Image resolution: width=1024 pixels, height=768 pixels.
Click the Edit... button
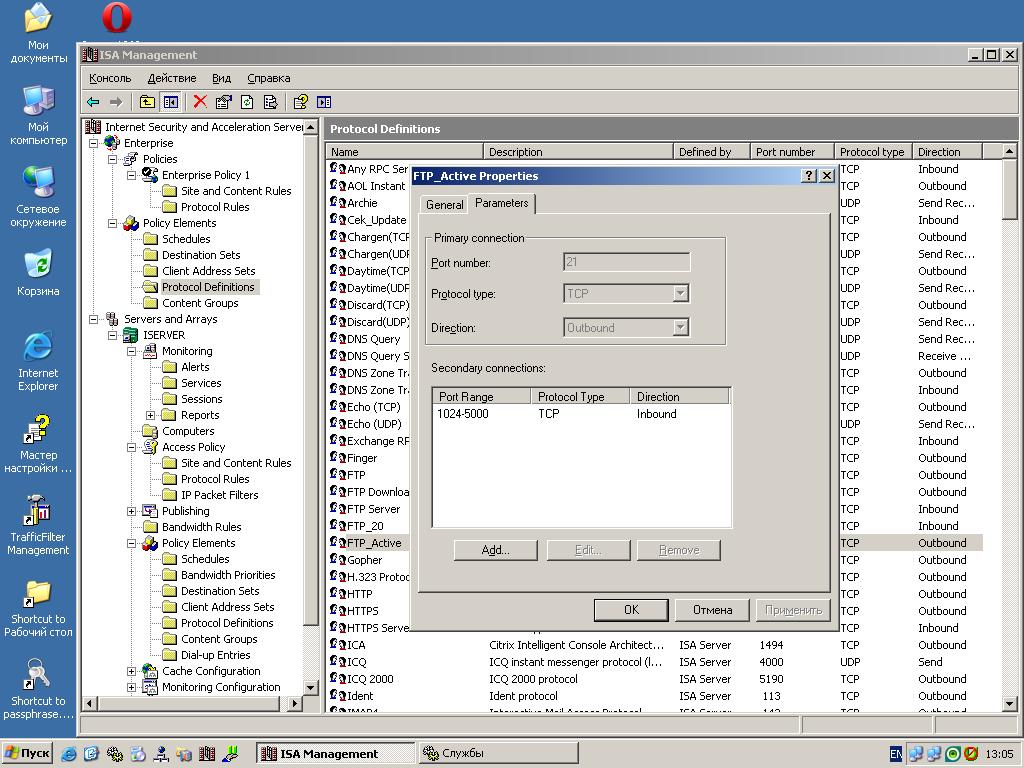pyautogui.click(x=588, y=550)
